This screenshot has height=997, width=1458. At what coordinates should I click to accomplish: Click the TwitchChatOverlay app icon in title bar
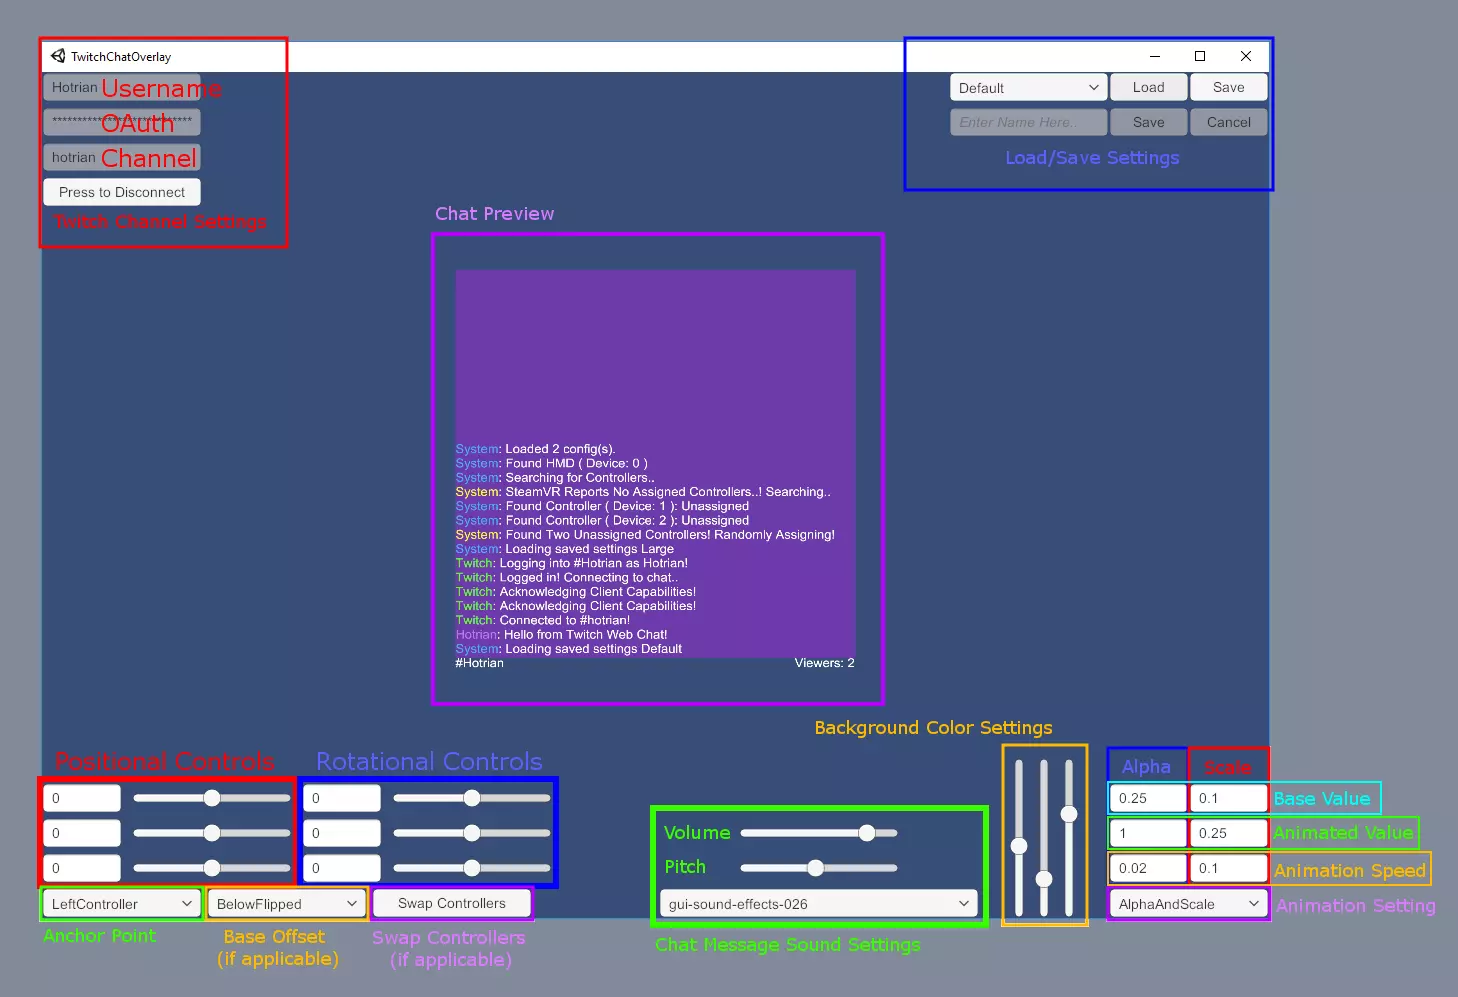point(58,56)
